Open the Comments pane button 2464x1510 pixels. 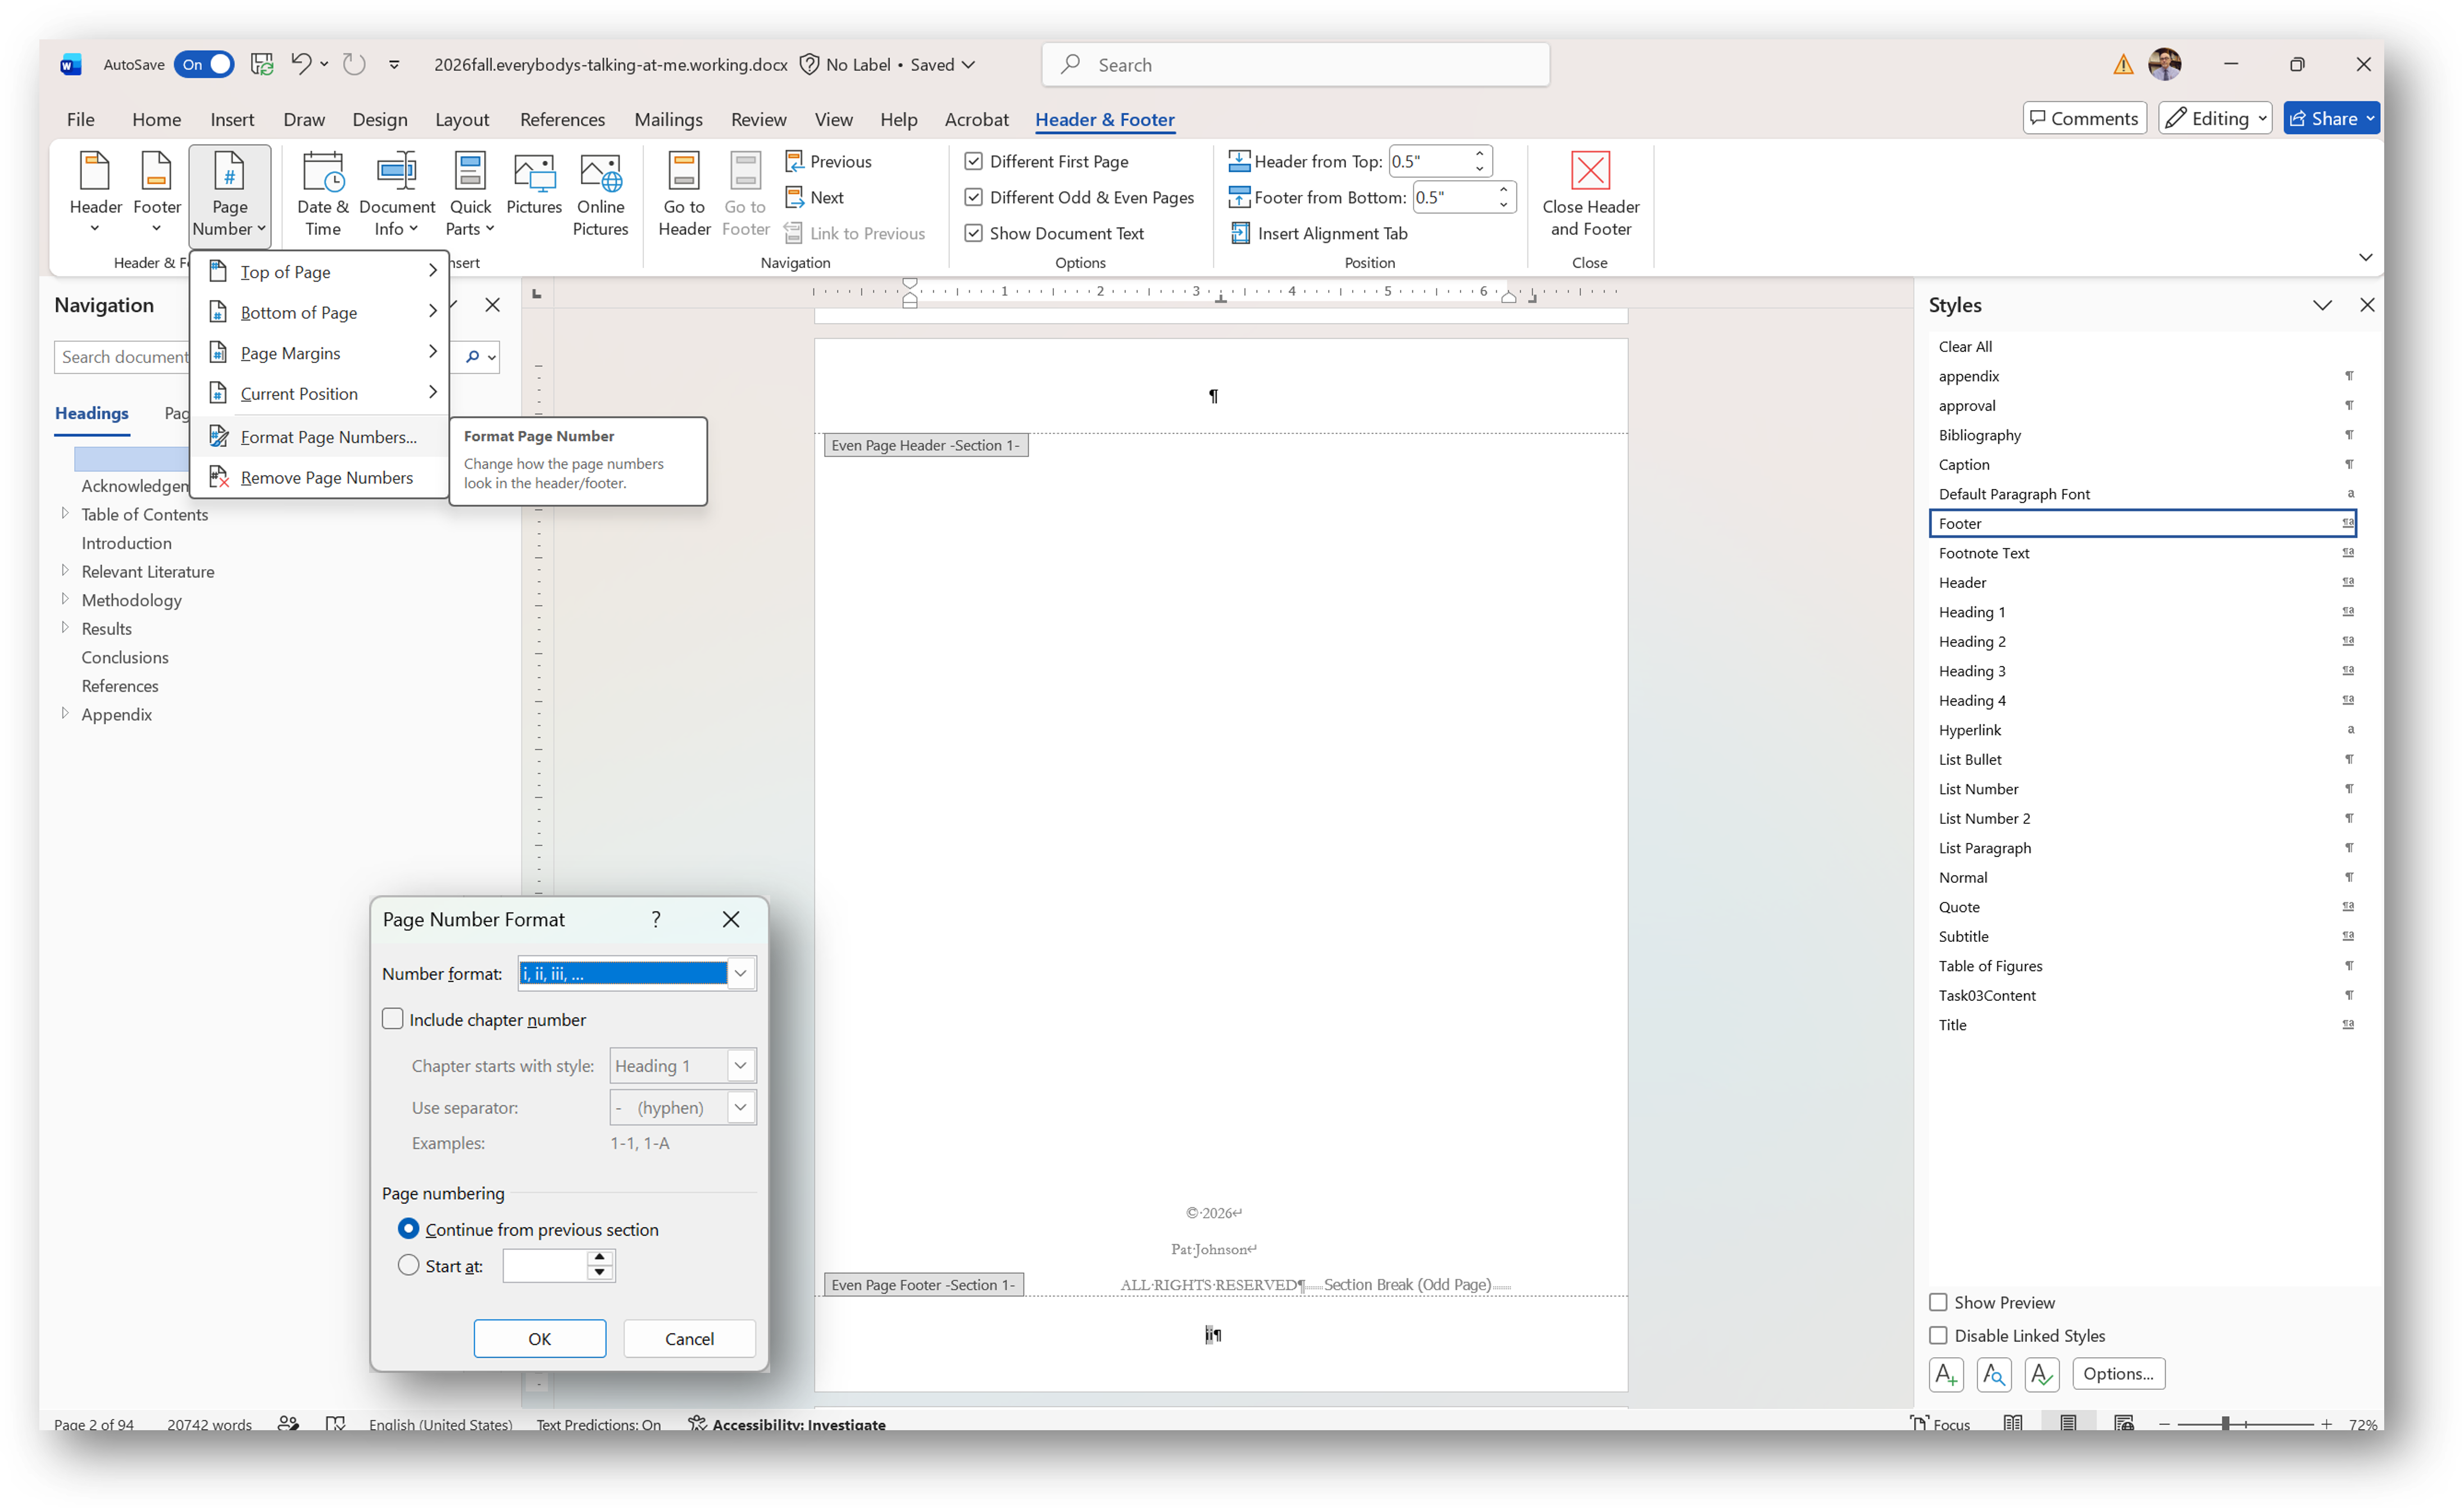point(2084,118)
